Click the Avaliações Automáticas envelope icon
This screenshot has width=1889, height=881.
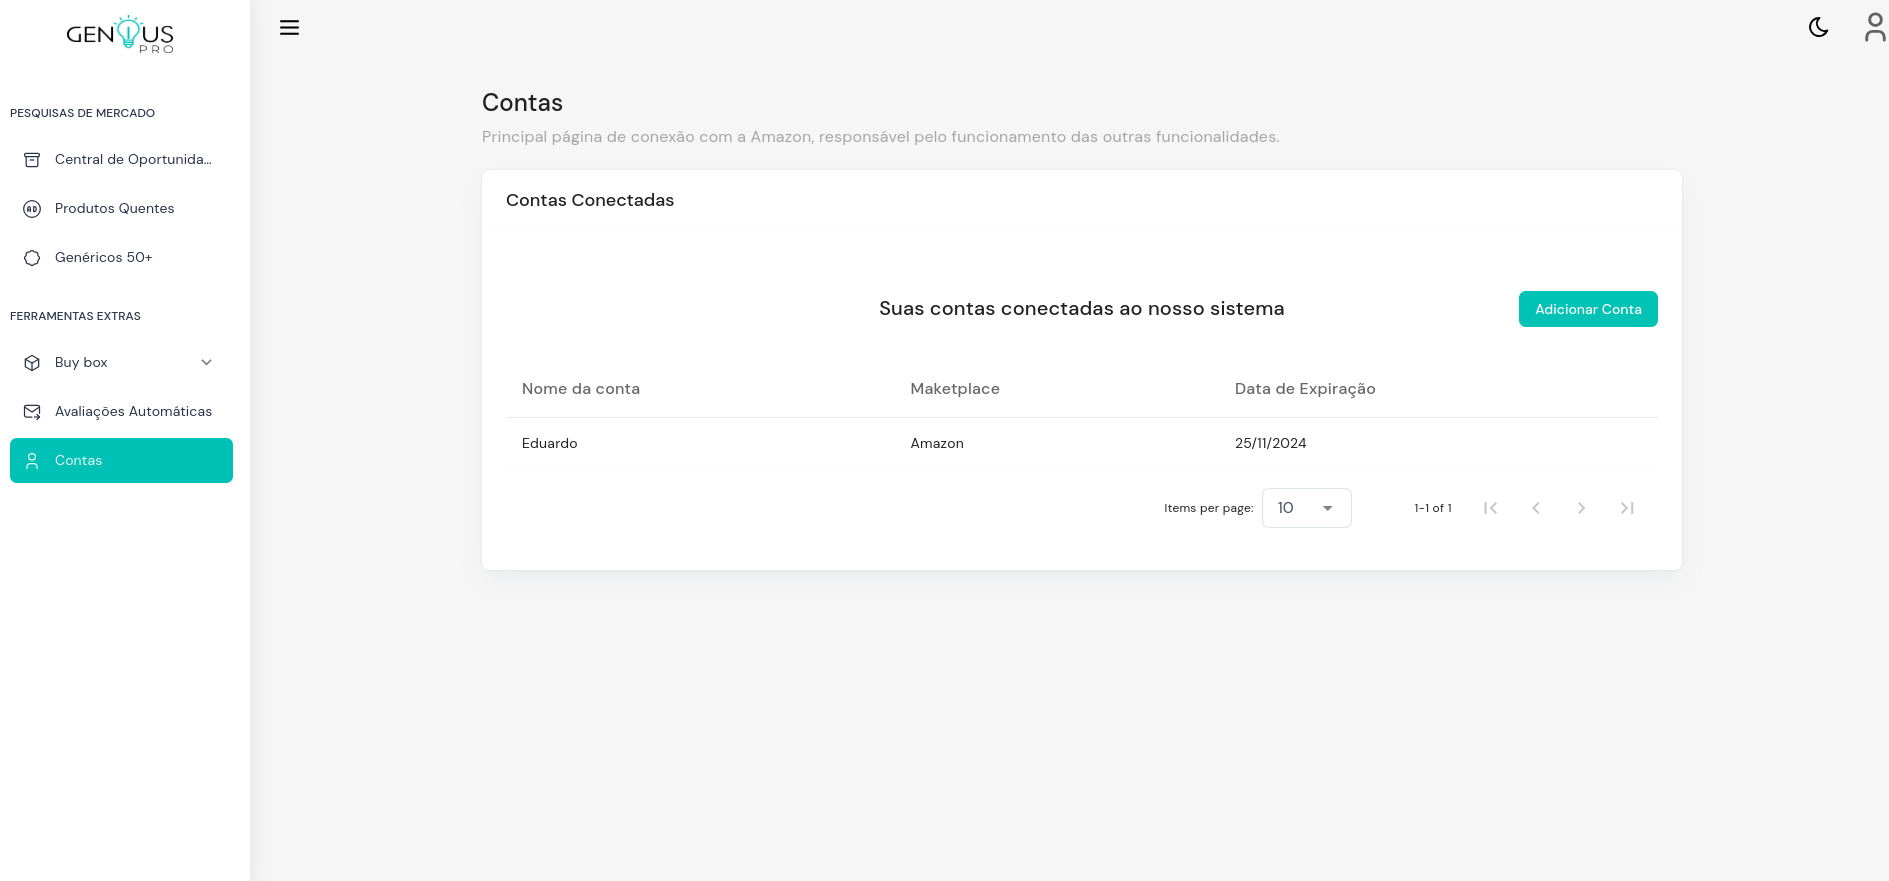pyautogui.click(x=32, y=412)
